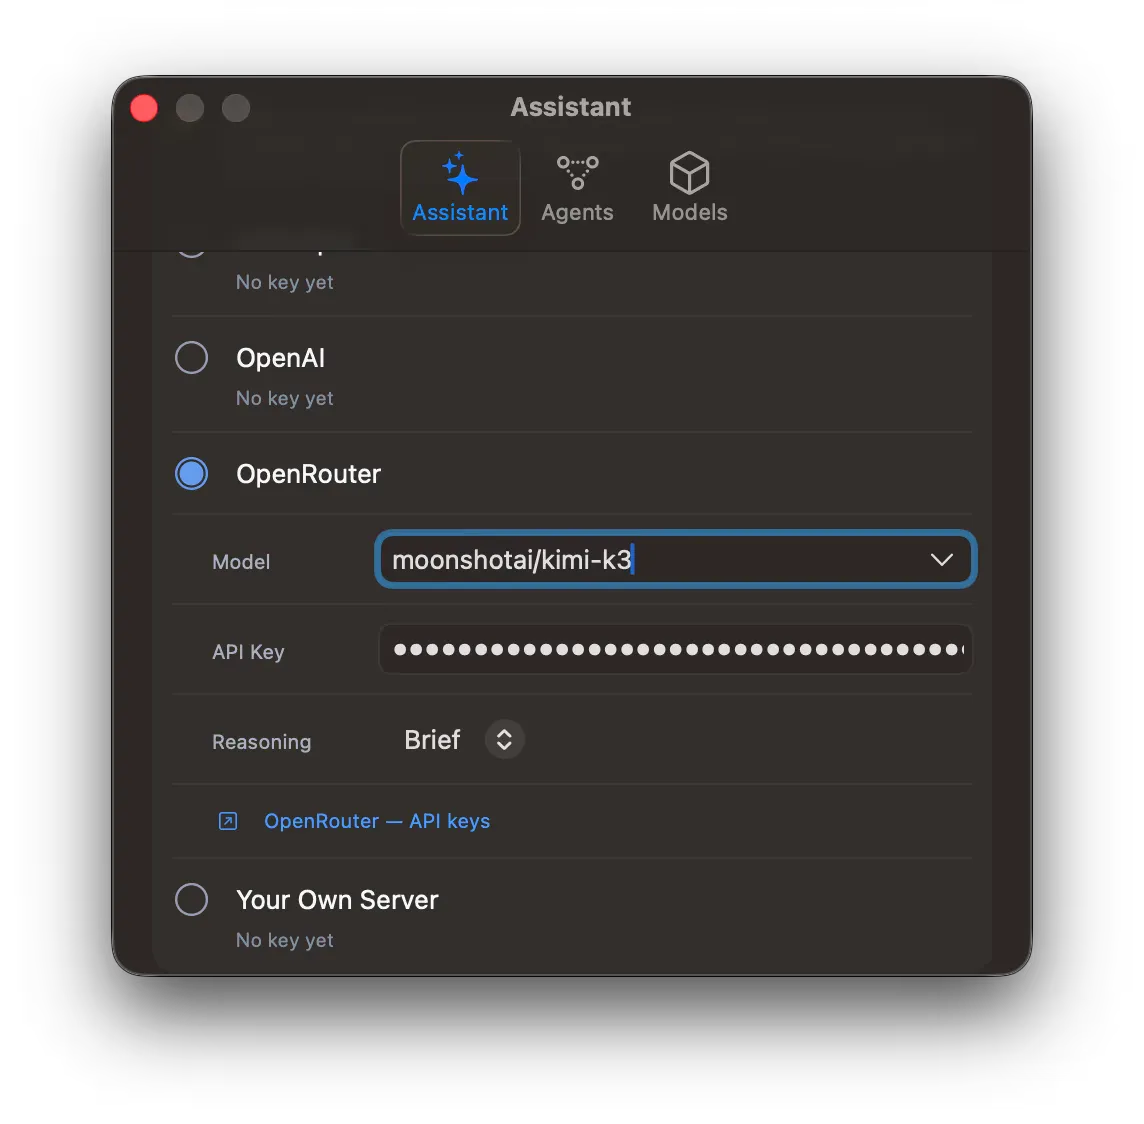Viewport: 1144px width, 1124px height.
Task: Open the OpenRouter — API keys link
Action: (377, 821)
